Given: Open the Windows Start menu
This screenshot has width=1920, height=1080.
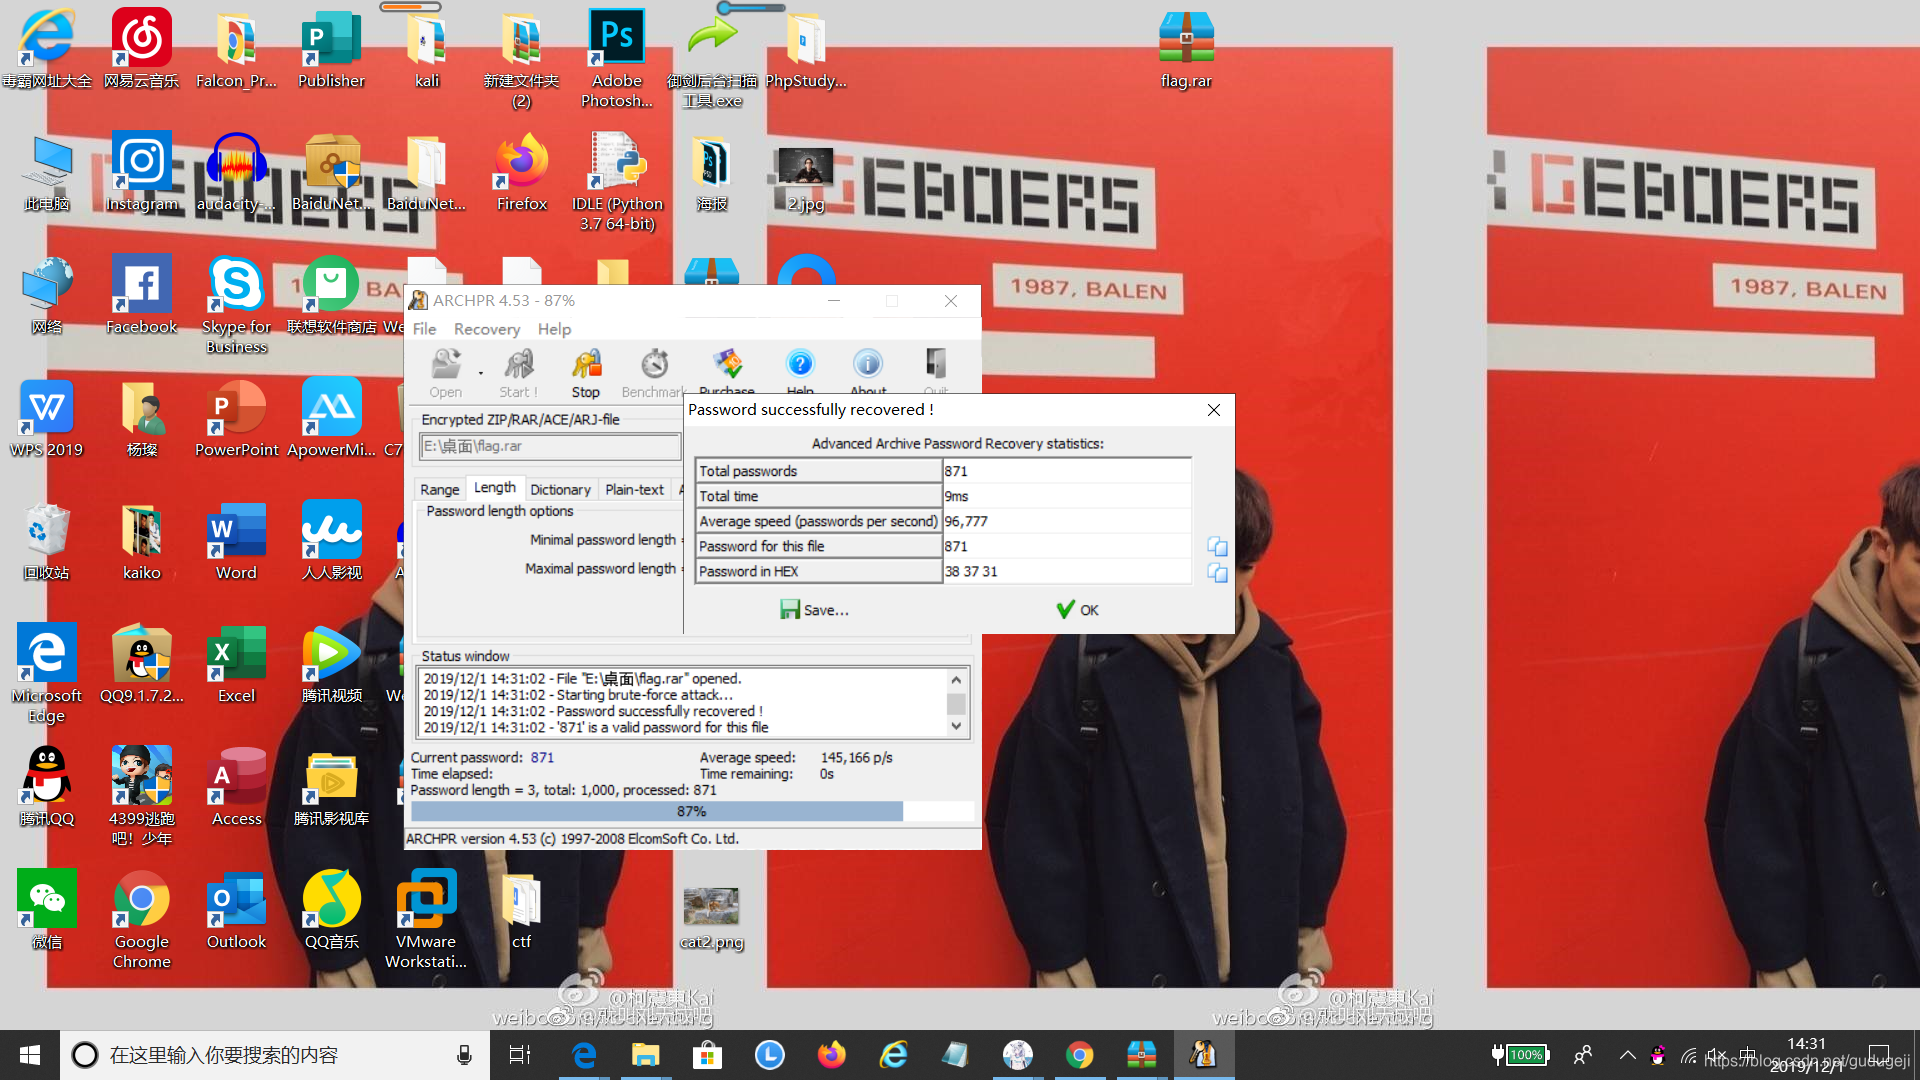Looking at the screenshot, I should 30,1055.
